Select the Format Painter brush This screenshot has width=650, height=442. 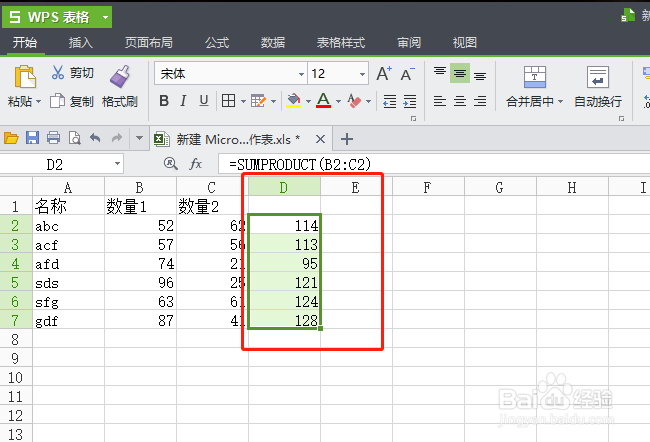[120, 77]
